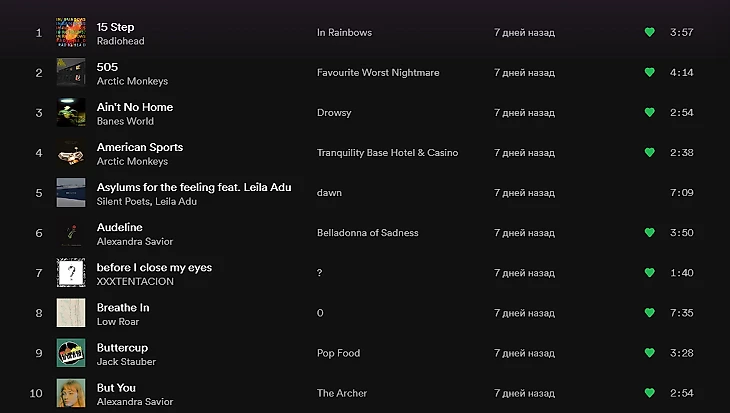Open Tranquility Base Hotel & Casino album
This screenshot has height=413, width=730.
387,153
